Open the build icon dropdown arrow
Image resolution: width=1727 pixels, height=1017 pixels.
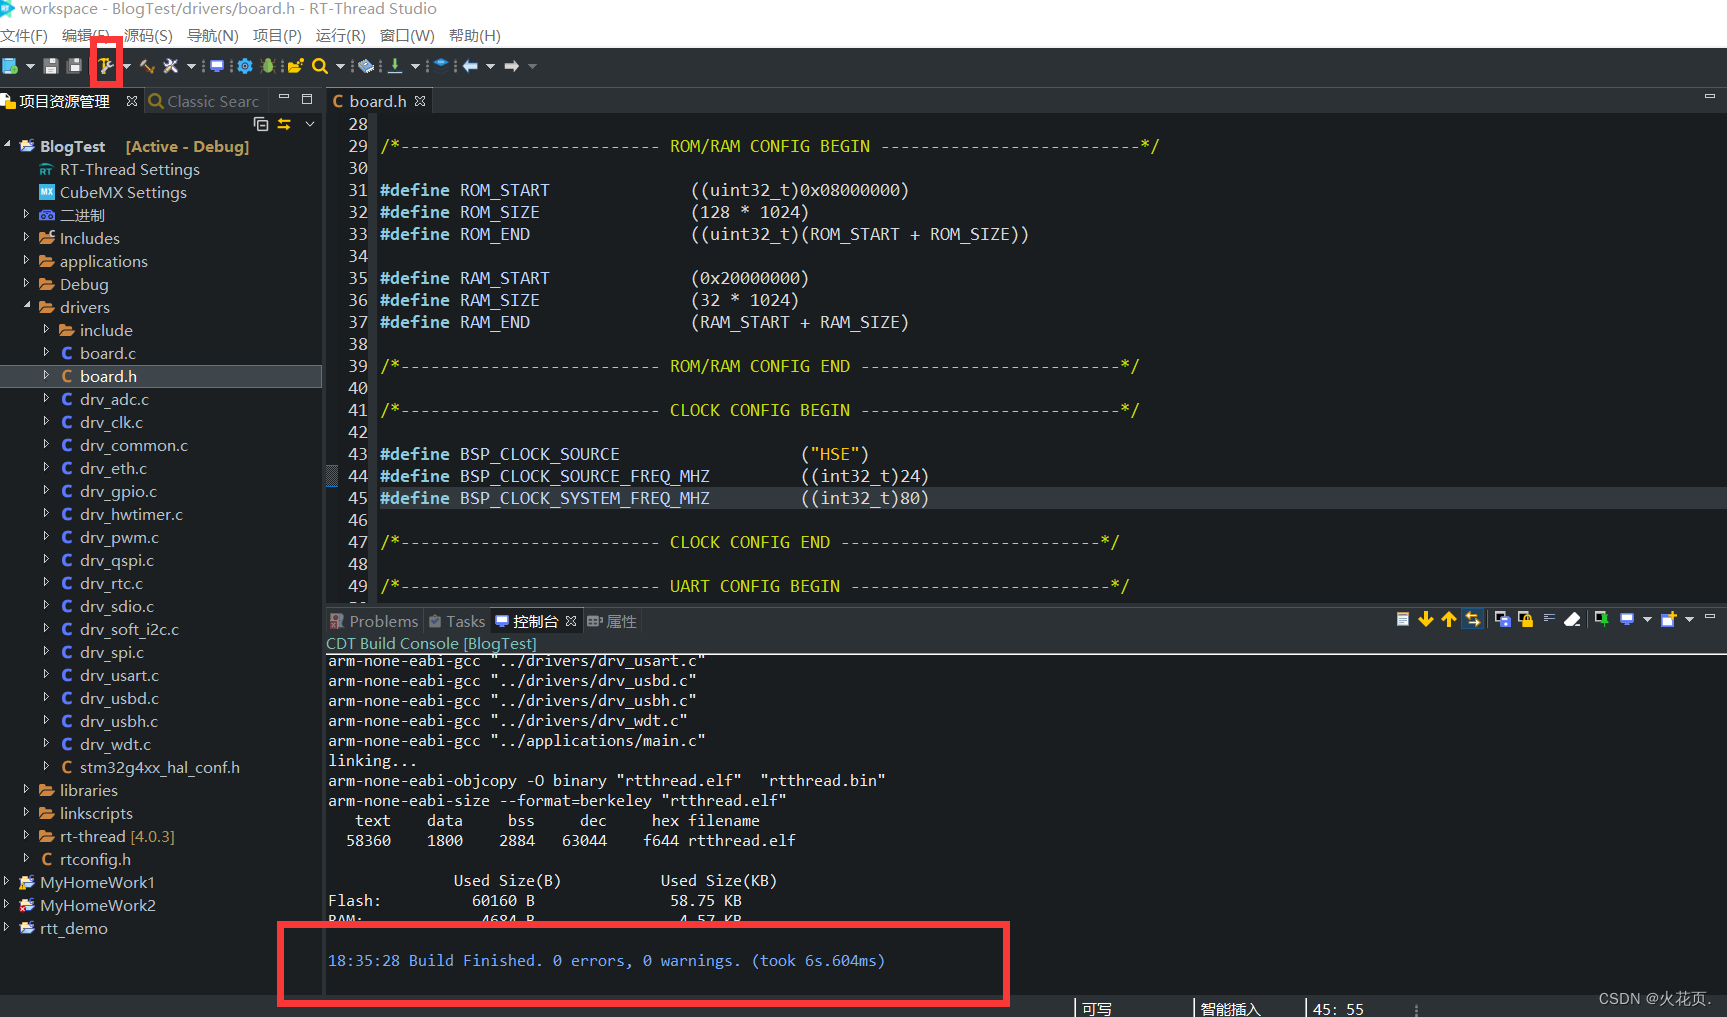click(x=127, y=67)
